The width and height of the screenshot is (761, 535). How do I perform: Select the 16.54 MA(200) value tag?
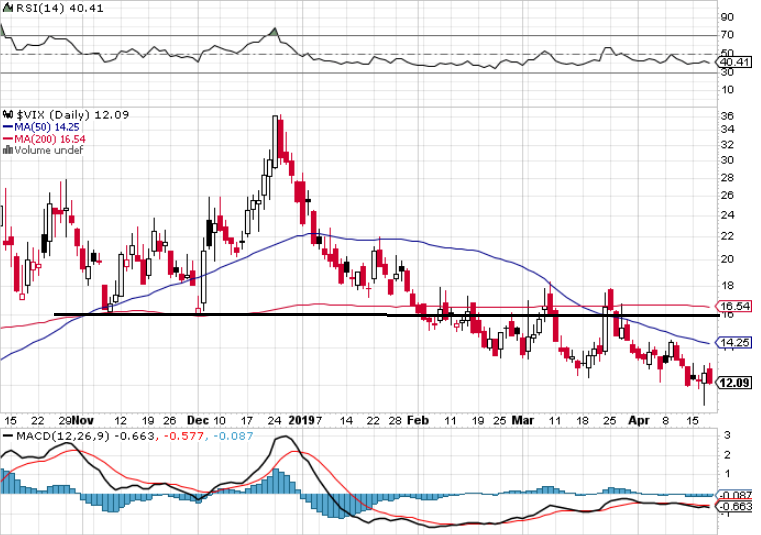(735, 306)
